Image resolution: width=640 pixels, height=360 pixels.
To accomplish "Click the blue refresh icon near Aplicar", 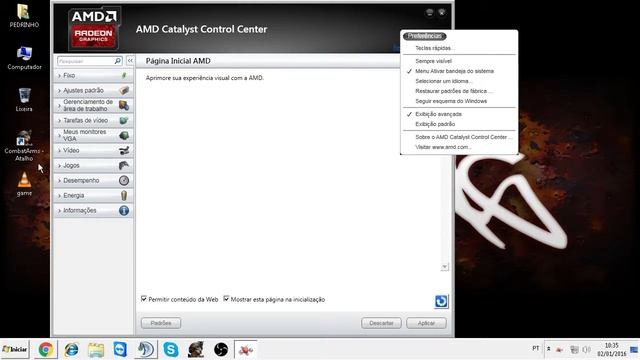I will tap(441, 301).
